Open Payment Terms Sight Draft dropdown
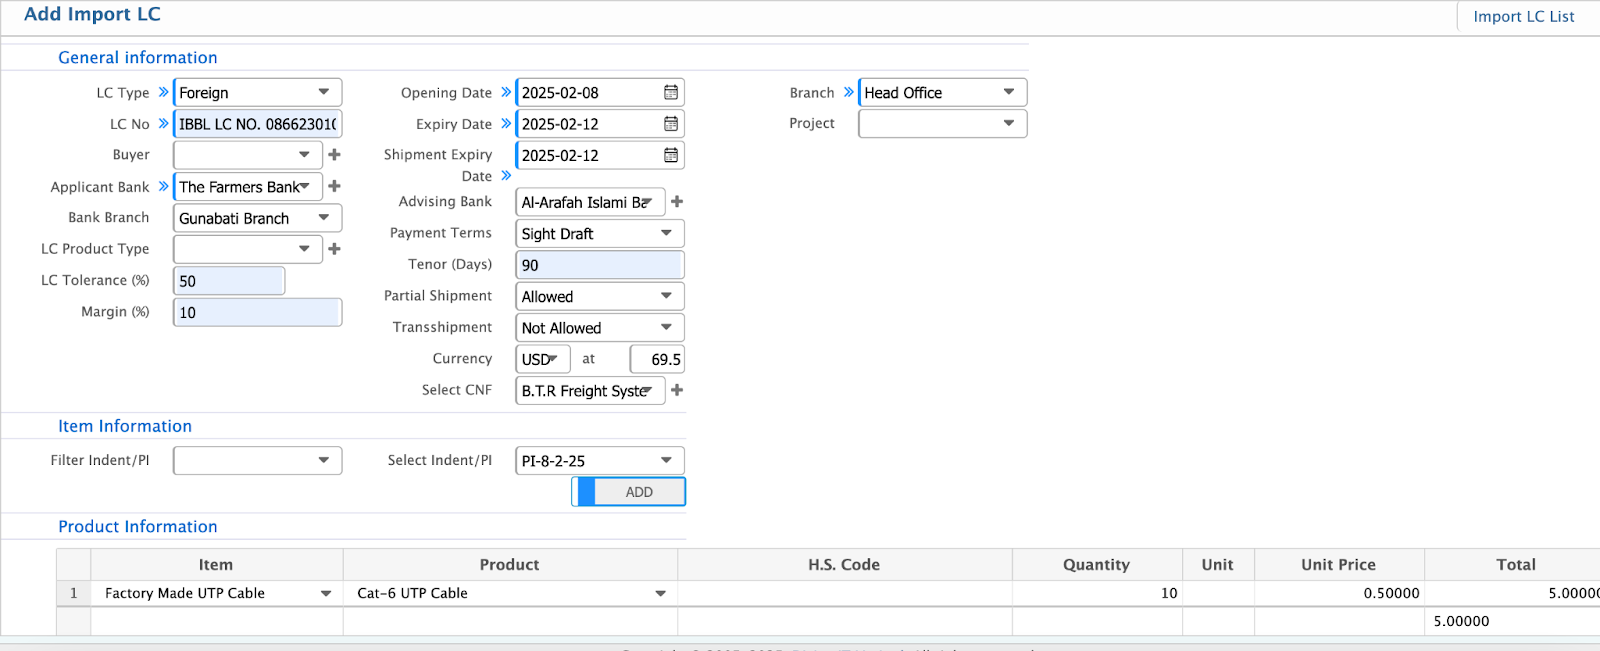 [x=600, y=233]
